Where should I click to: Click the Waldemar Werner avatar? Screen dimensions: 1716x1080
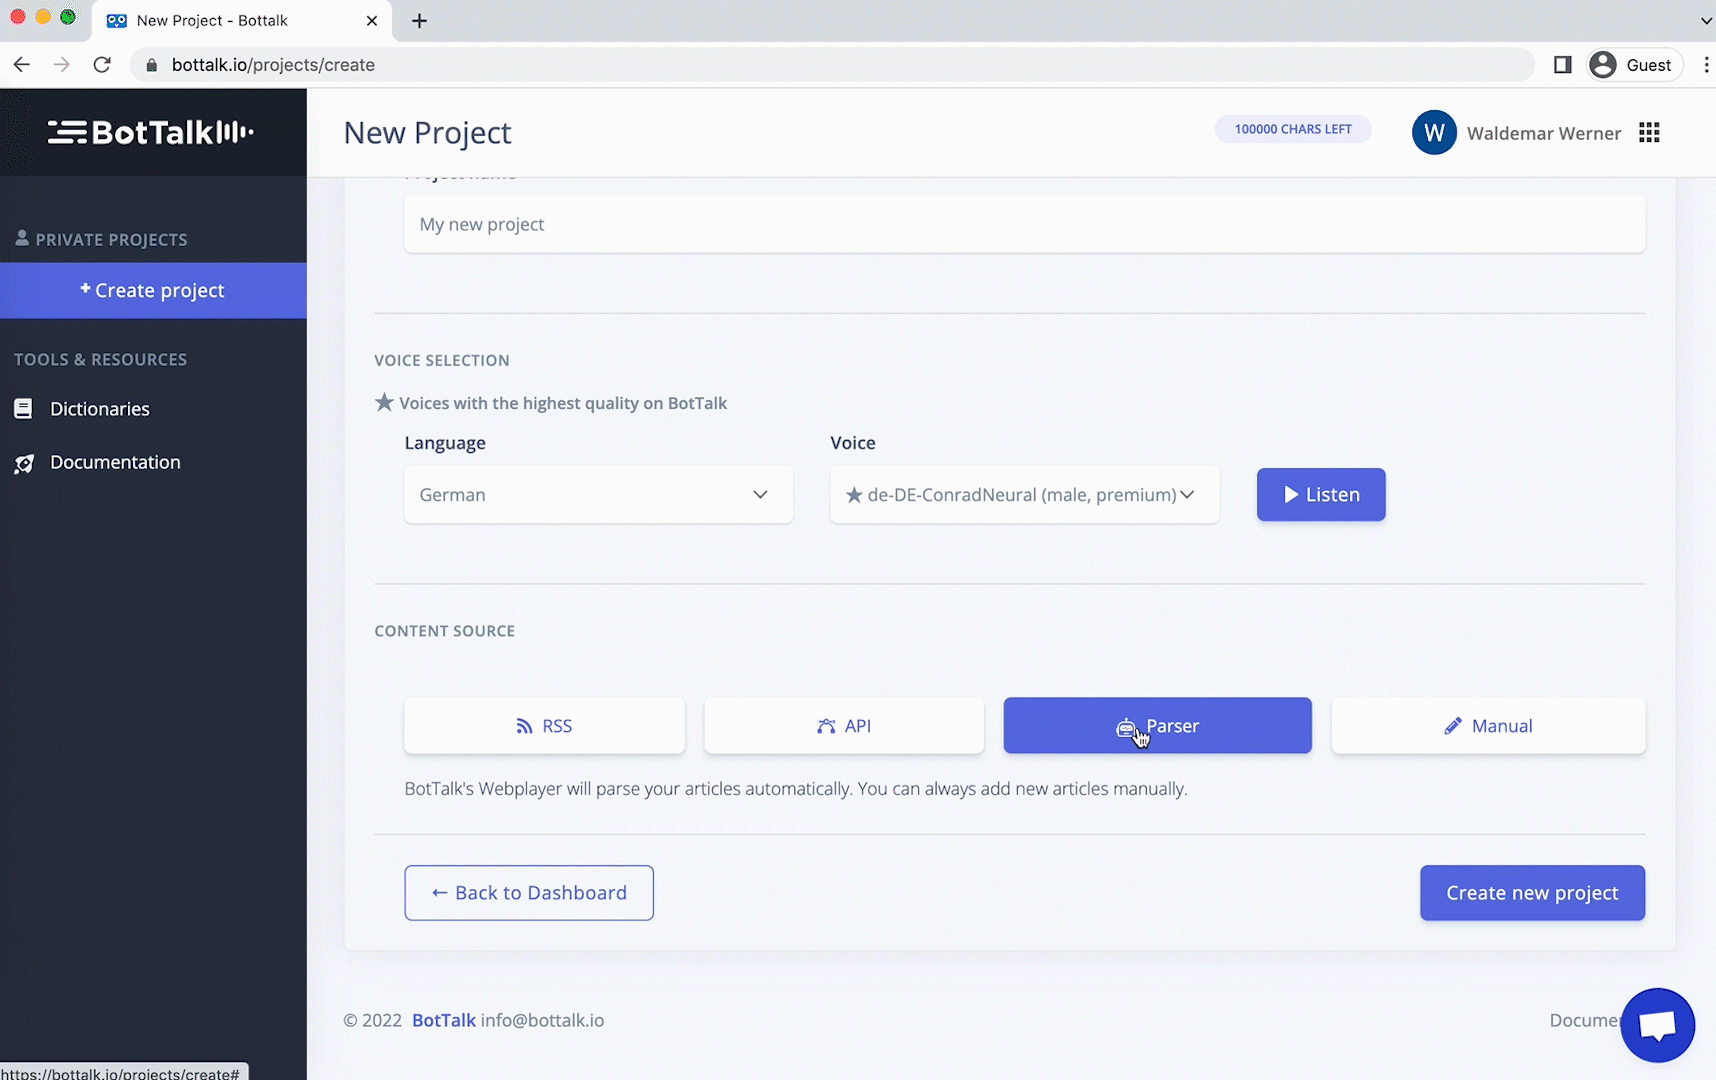click(x=1433, y=133)
